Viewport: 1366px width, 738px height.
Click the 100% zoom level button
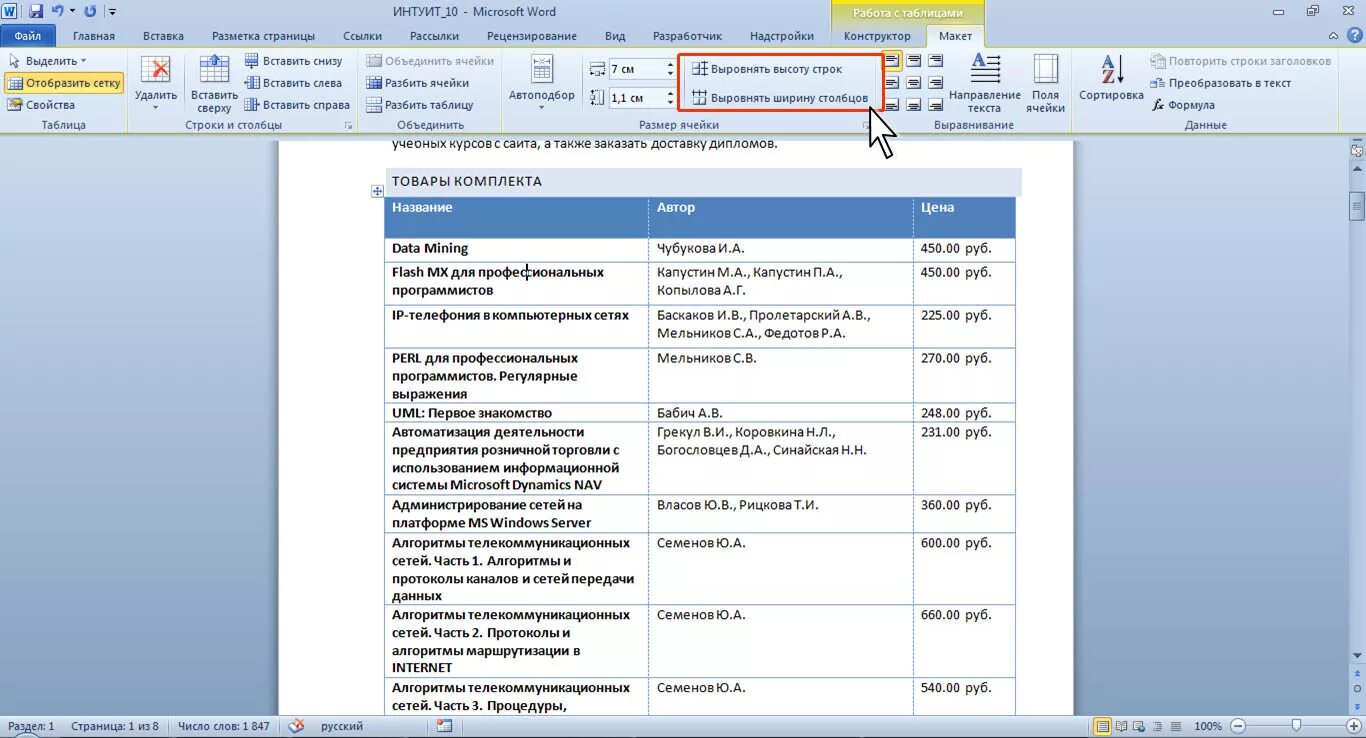coord(1208,726)
